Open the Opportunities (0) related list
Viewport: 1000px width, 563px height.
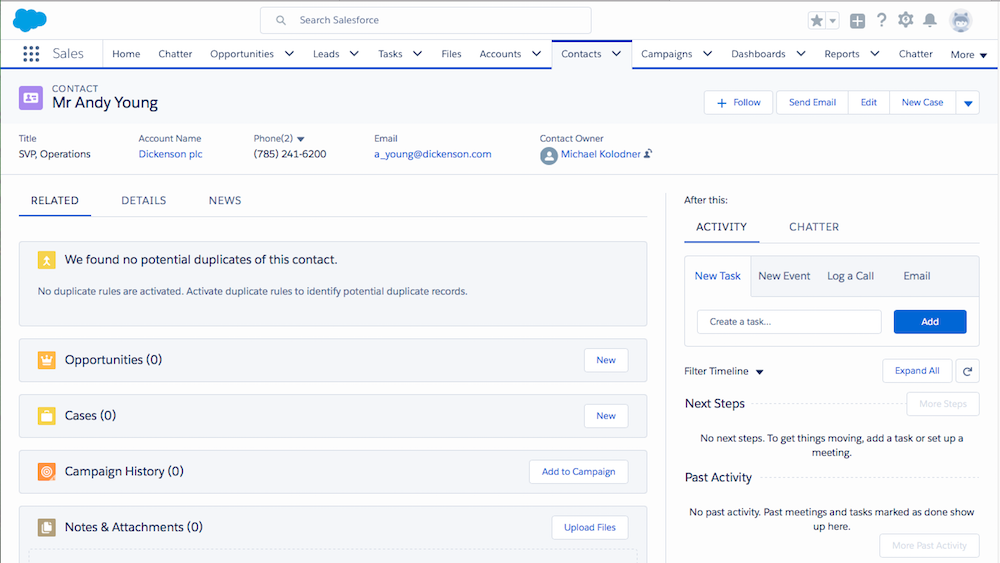click(x=113, y=360)
